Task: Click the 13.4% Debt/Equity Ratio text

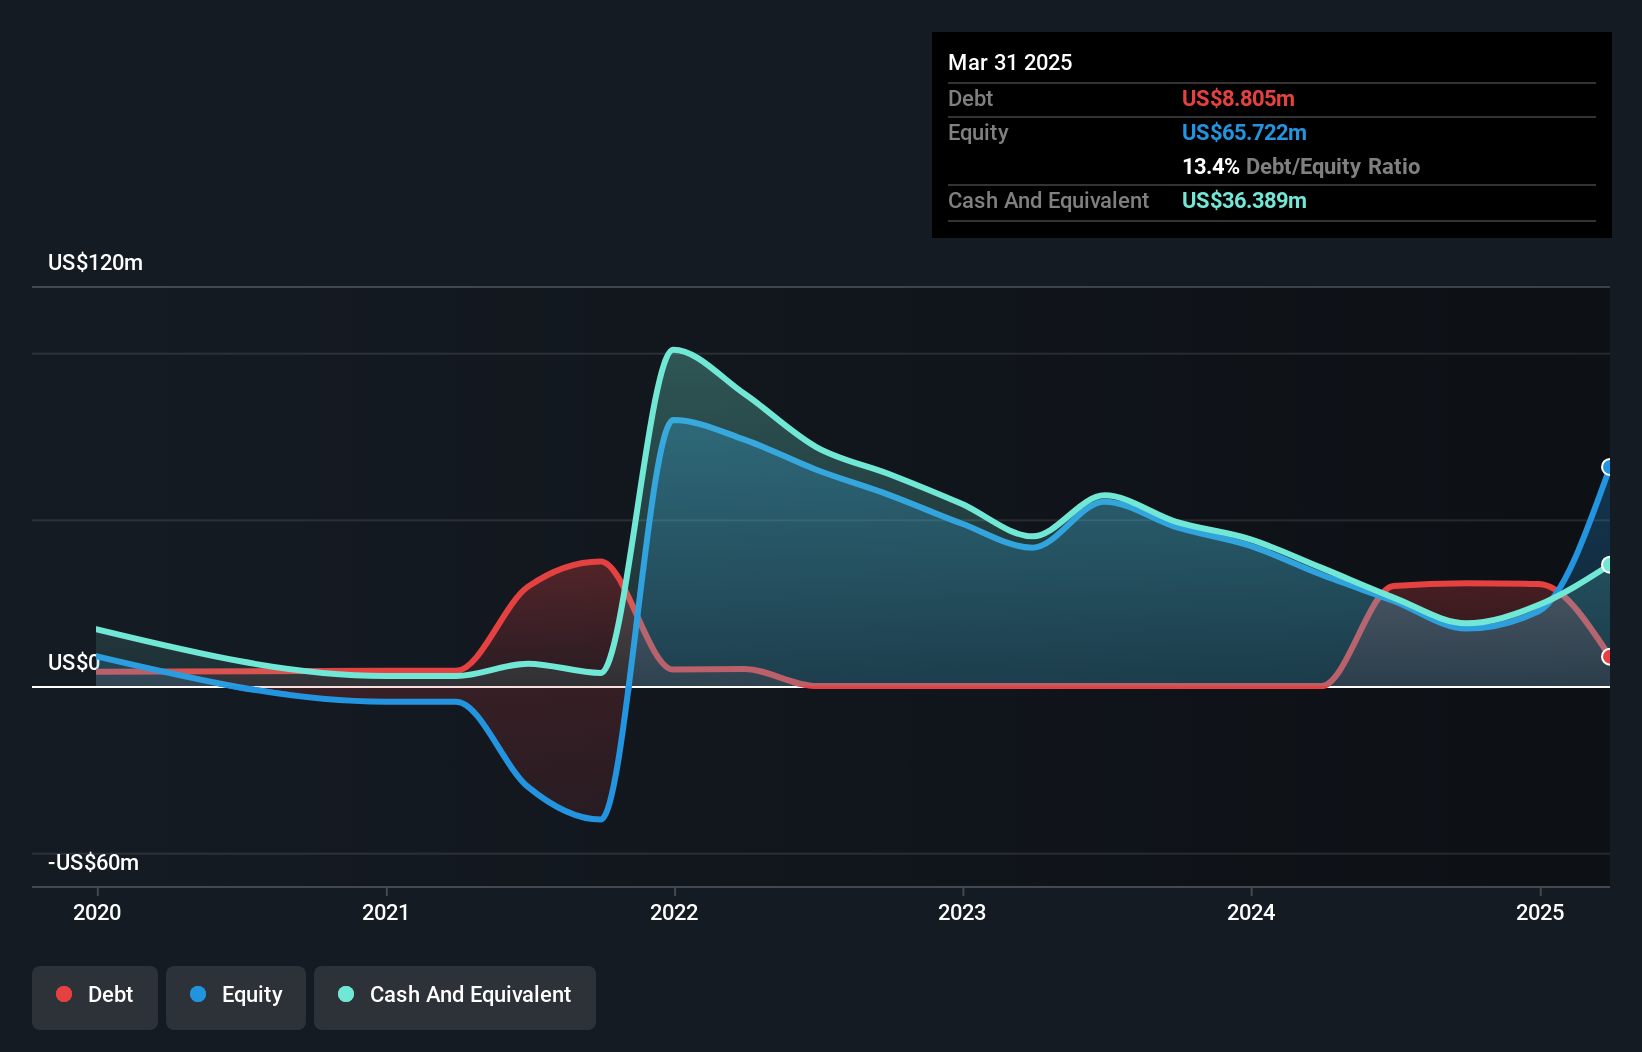Action: click(1301, 166)
